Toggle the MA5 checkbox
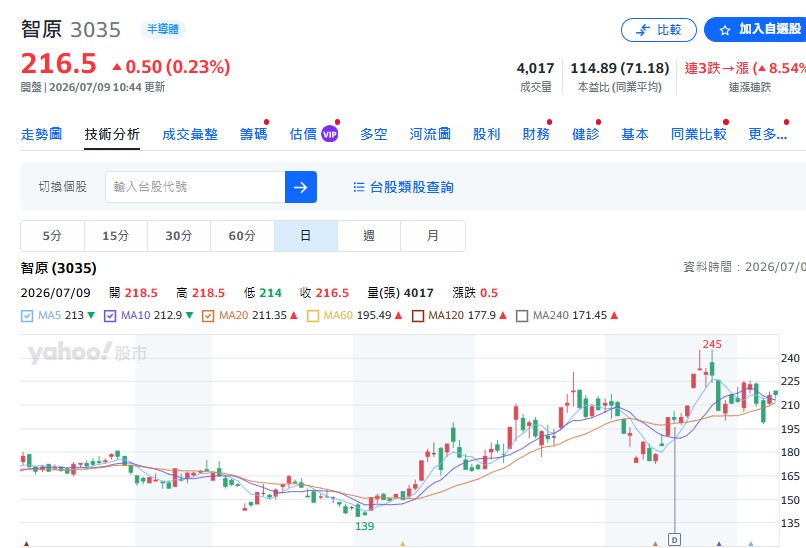 27,316
